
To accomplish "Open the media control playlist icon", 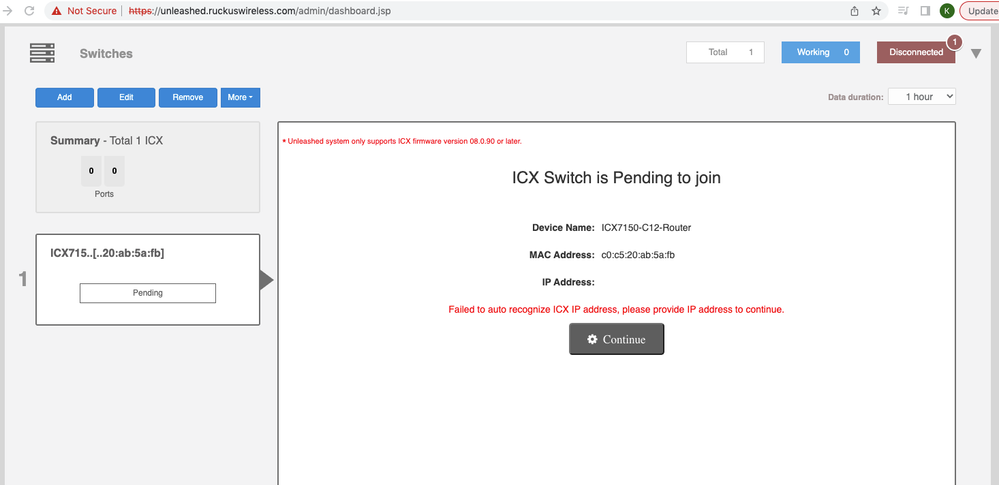I will tap(904, 11).
